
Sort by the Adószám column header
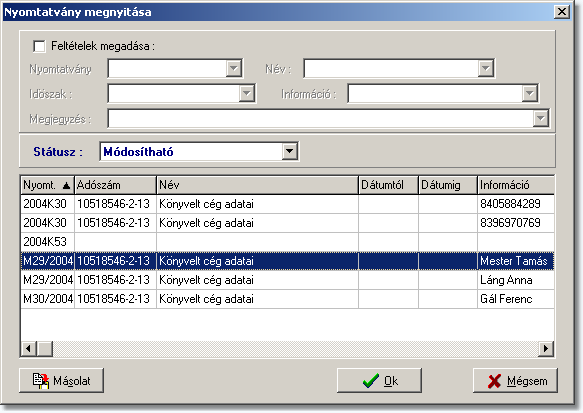pyautogui.click(x=115, y=185)
